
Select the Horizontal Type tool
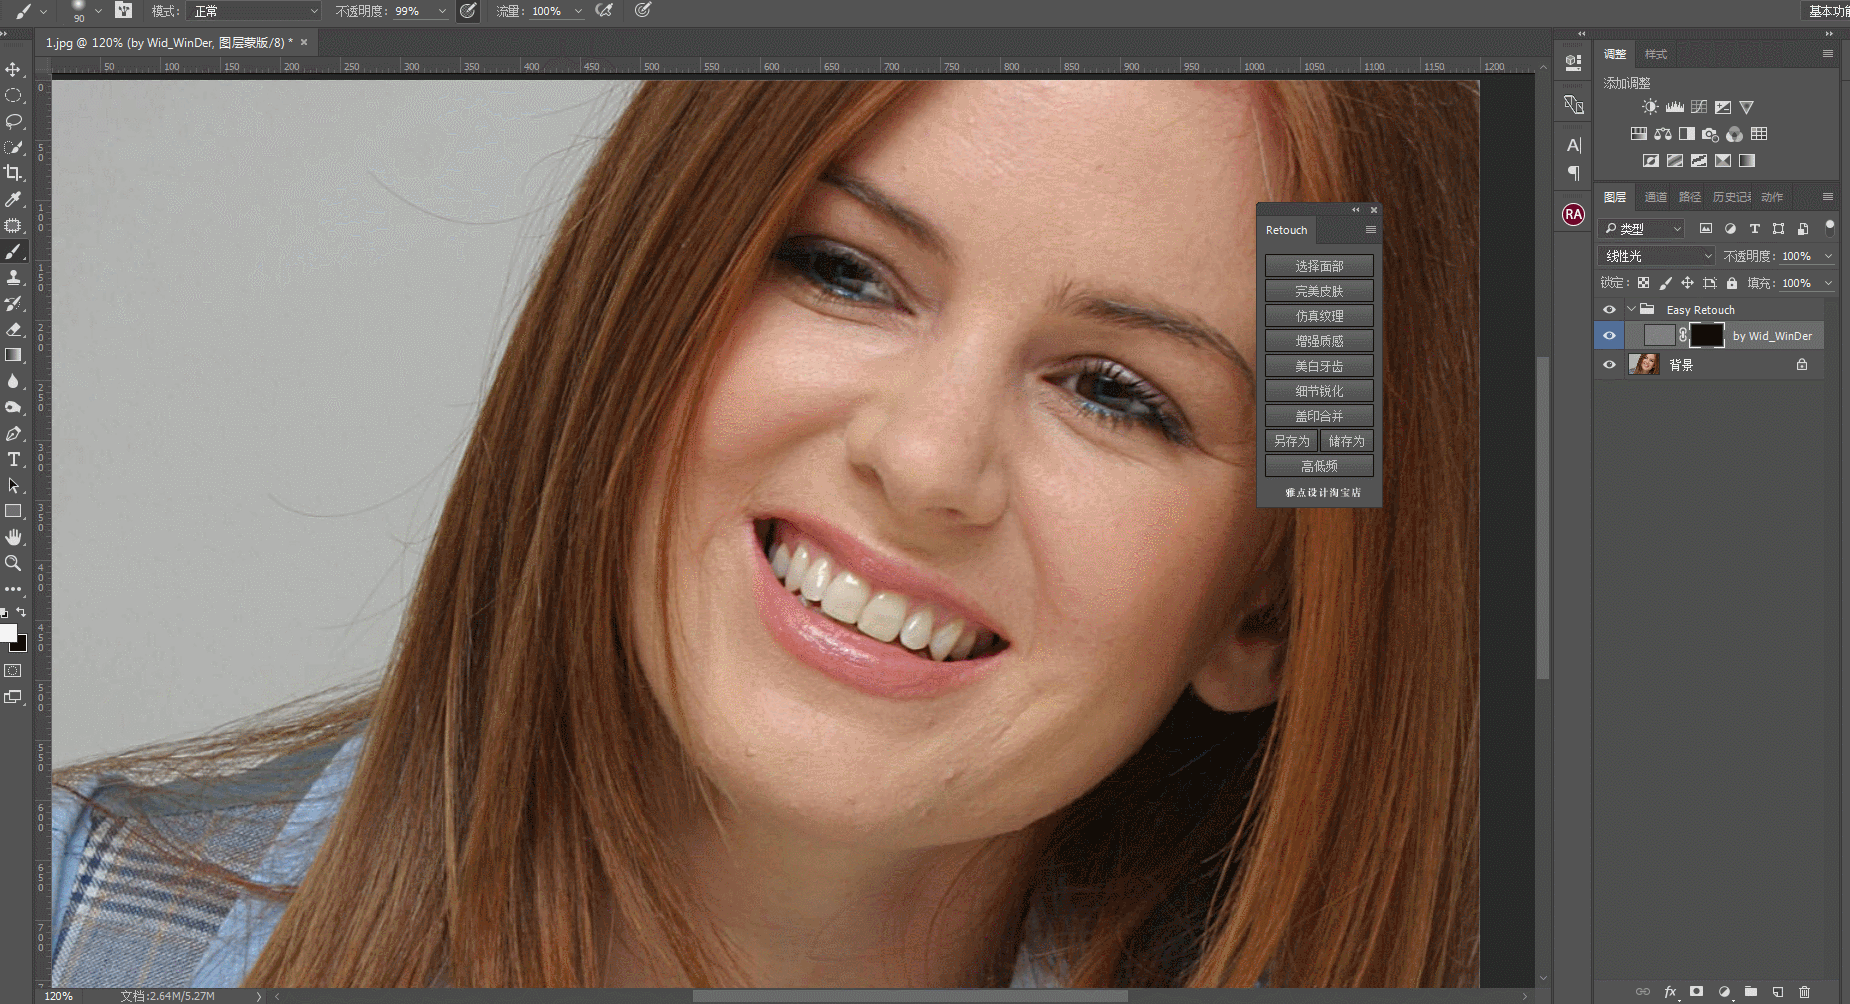click(x=14, y=459)
